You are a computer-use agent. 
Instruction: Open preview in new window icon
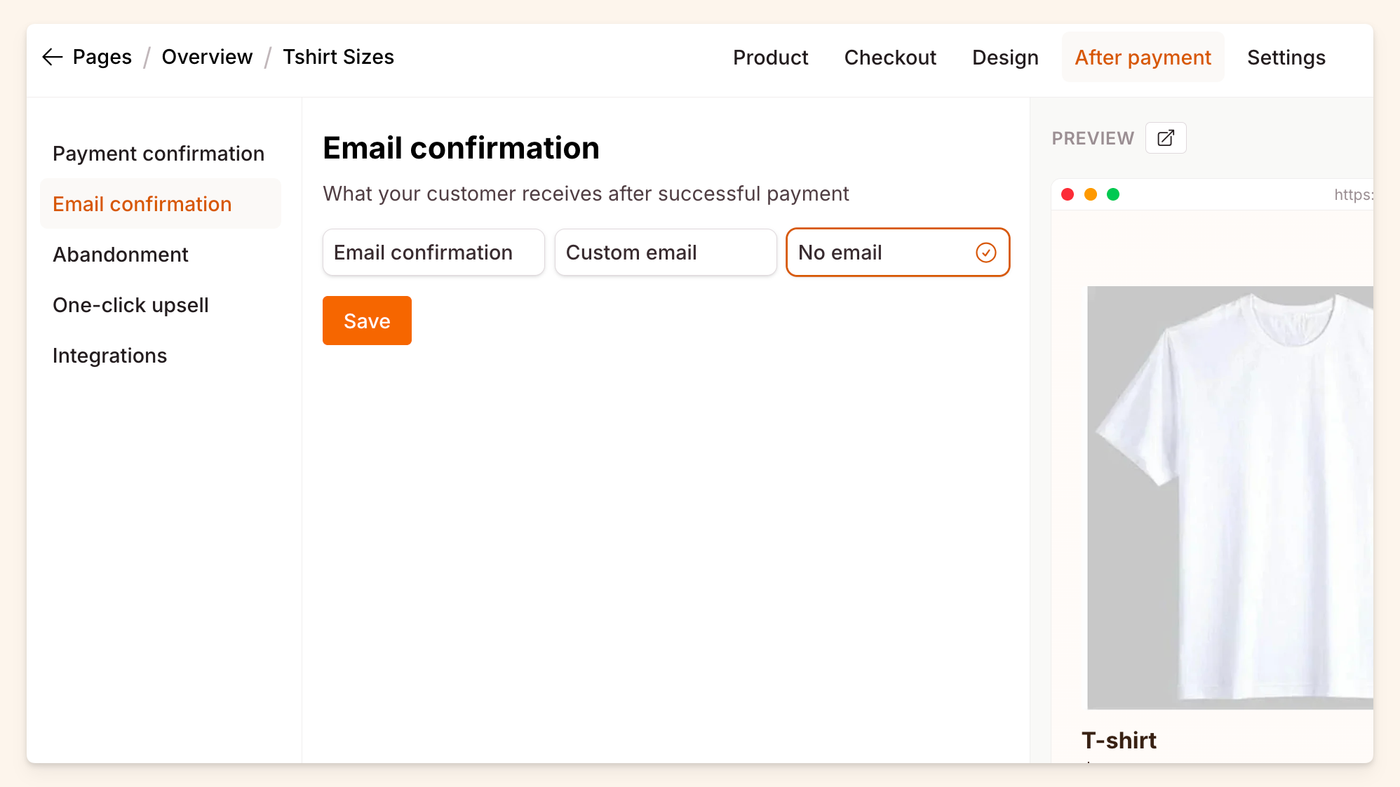[x=1165, y=138]
